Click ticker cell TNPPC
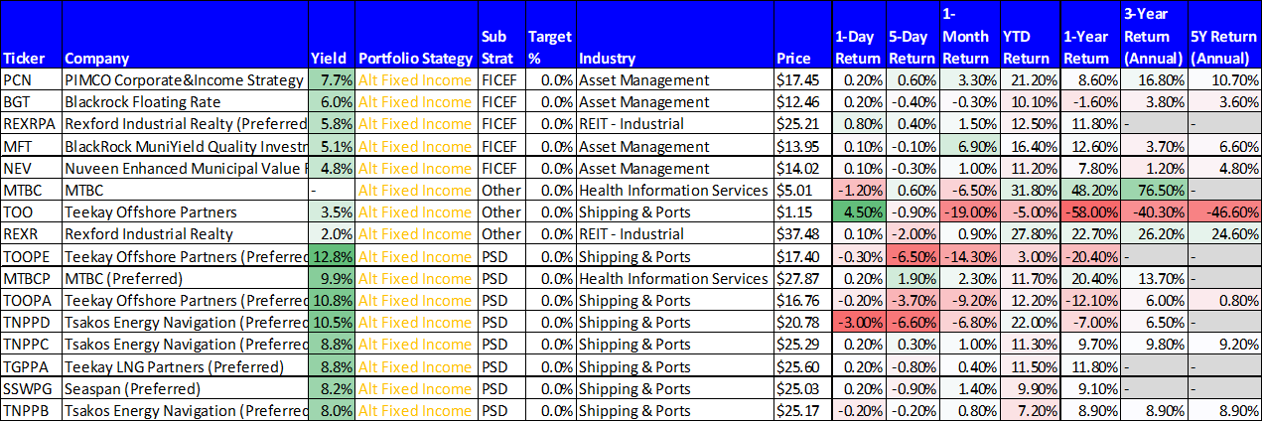Viewport: 1263px width, 422px height. pyautogui.click(x=31, y=344)
